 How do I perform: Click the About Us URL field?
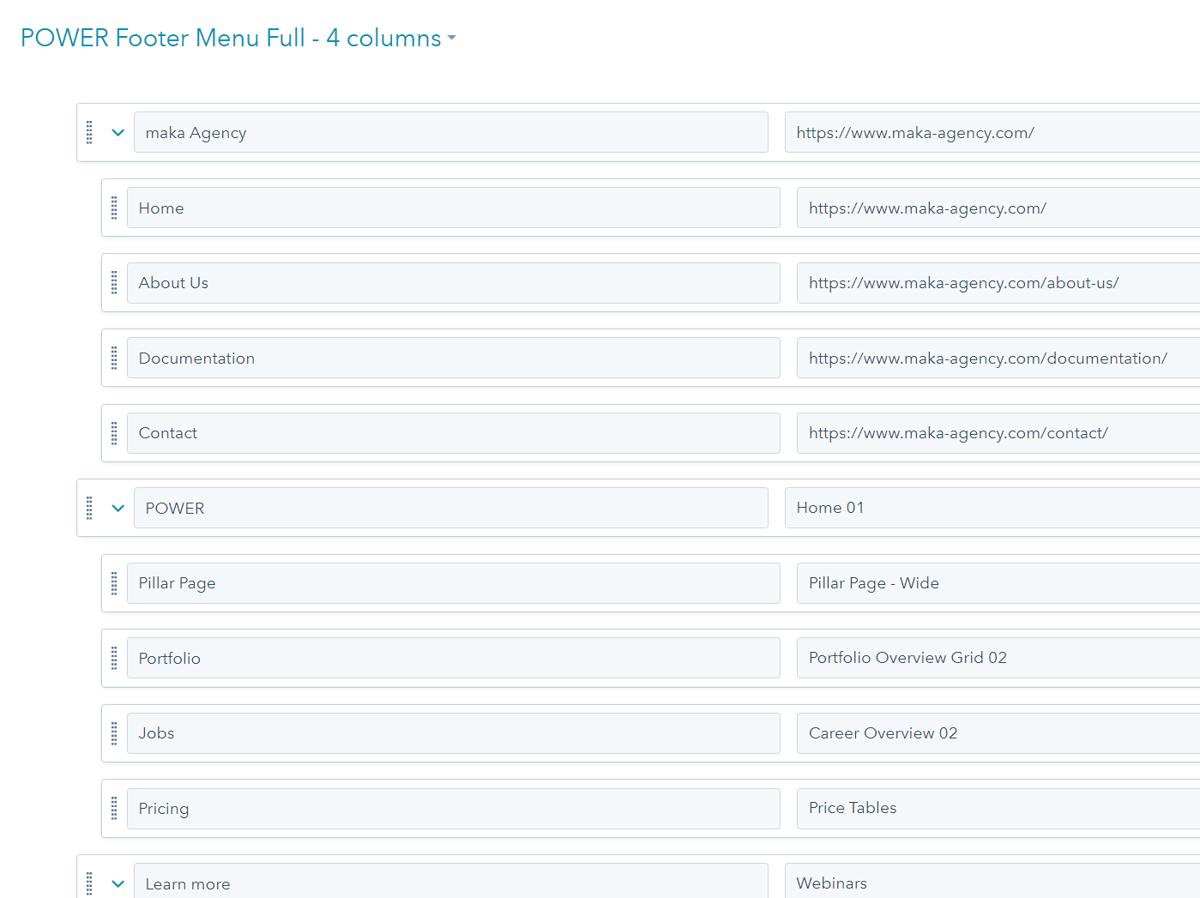990,282
